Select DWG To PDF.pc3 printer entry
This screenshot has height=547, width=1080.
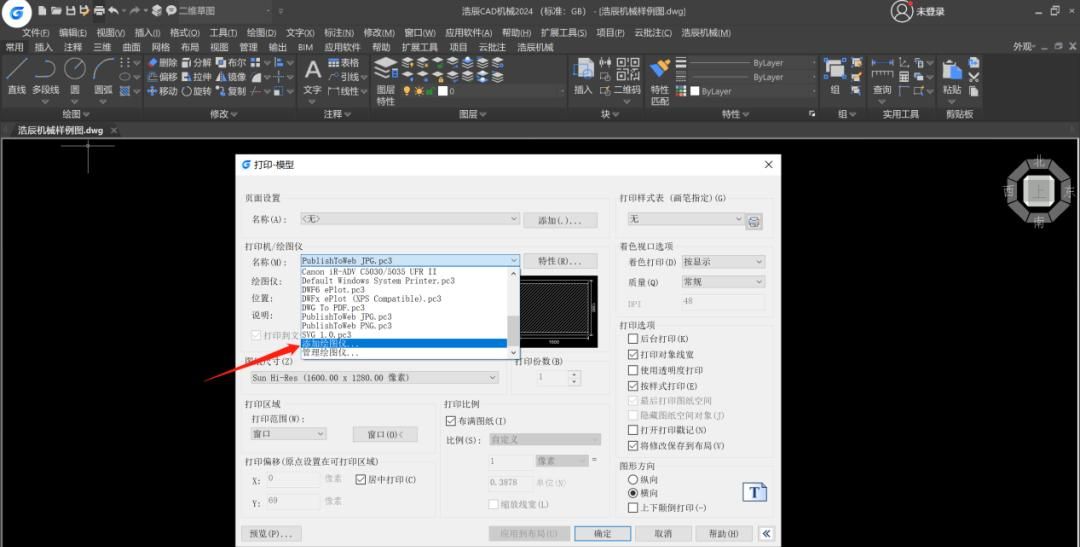pos(404,307)
